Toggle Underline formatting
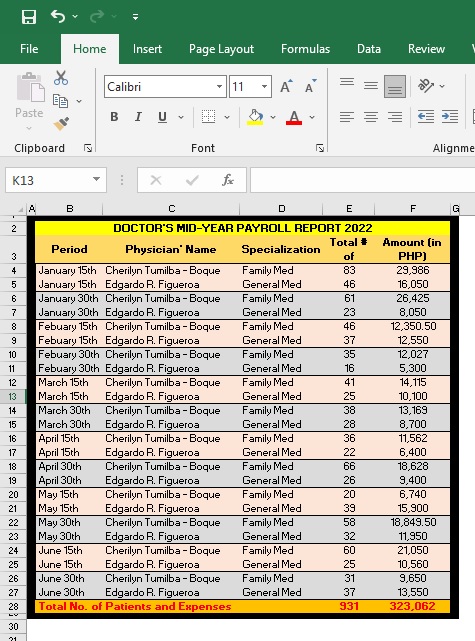This screenshot has width=475, height=641. click(162, 117)
